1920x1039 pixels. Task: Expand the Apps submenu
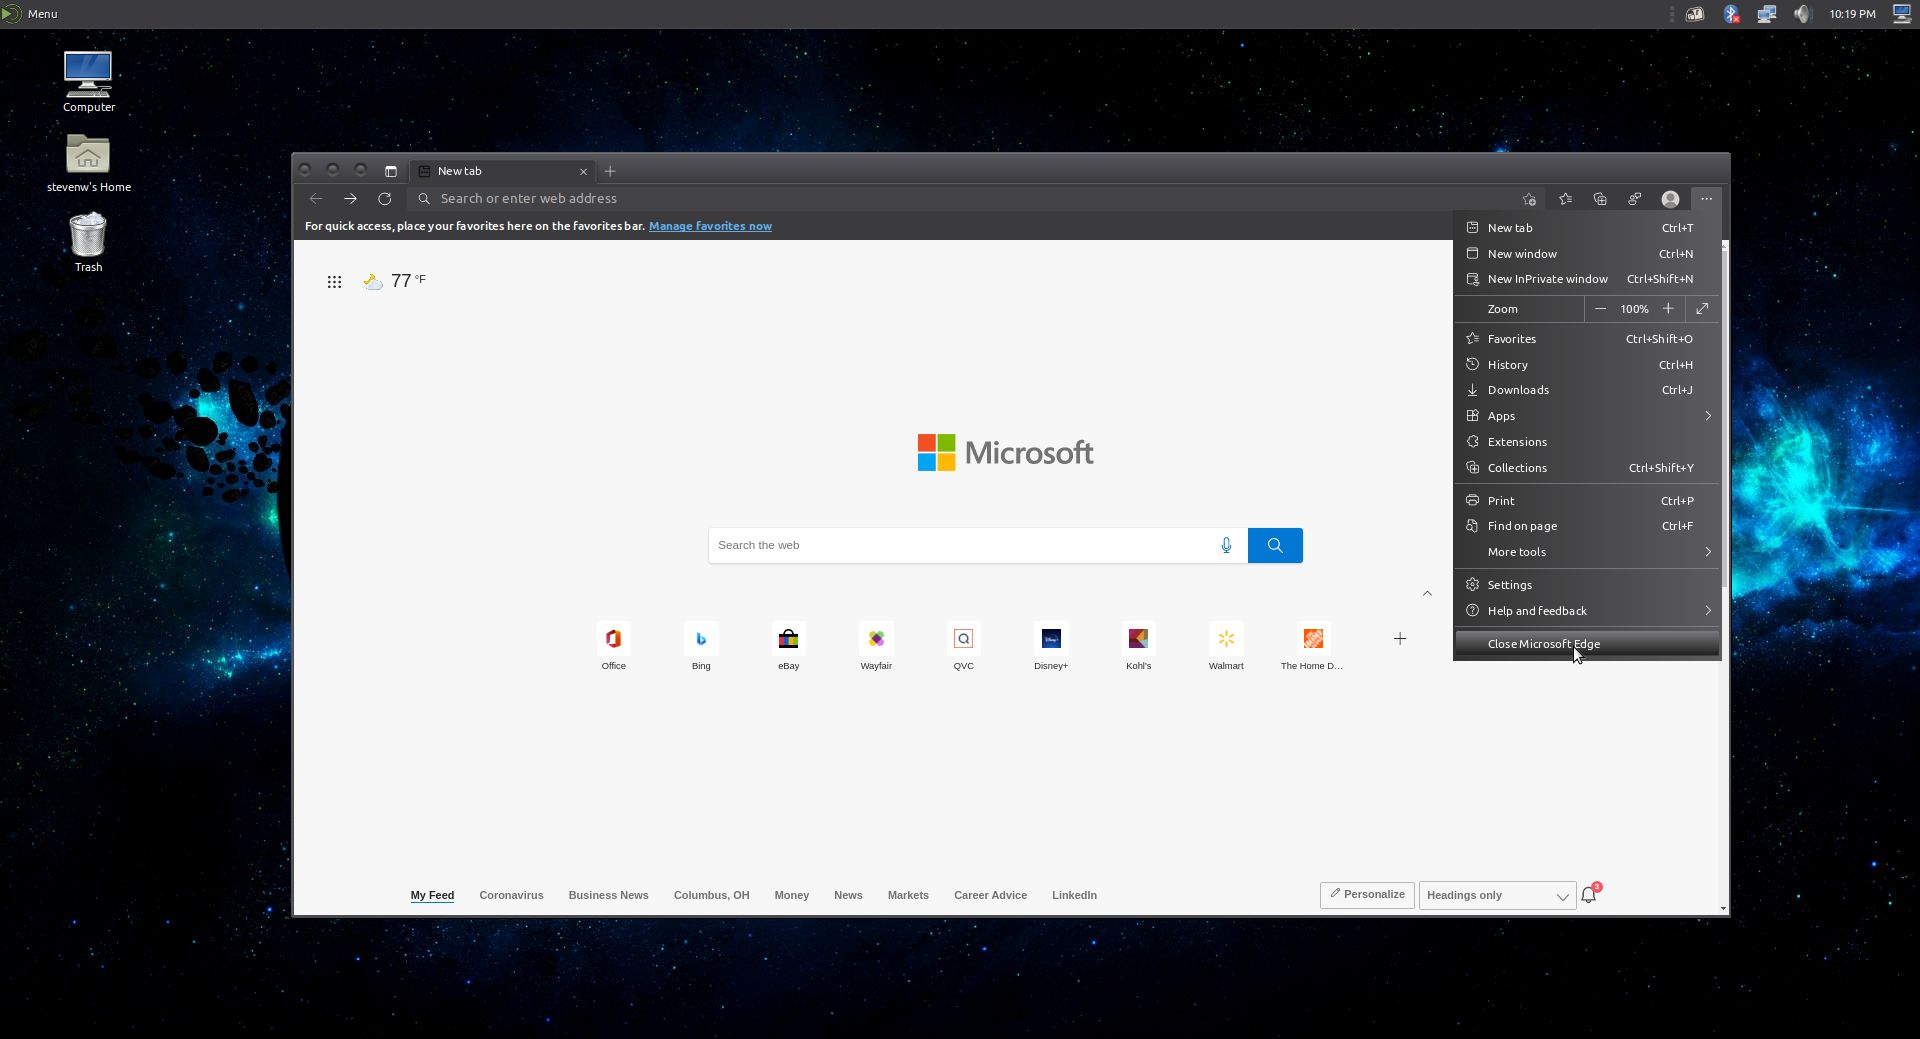[1587, 416]
